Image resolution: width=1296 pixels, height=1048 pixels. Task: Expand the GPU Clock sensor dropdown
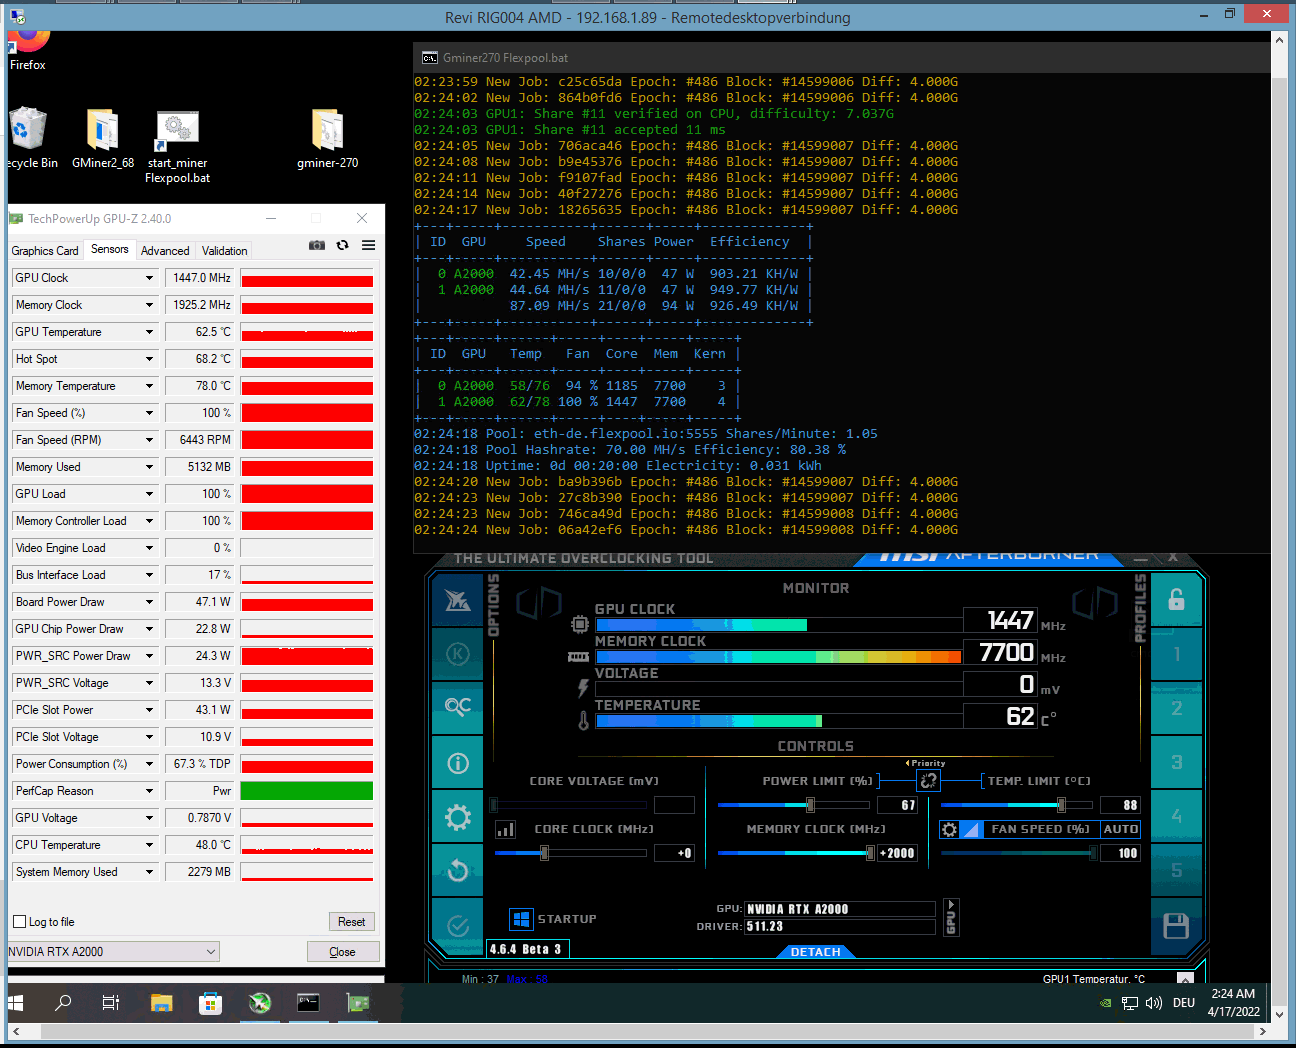pyautogui.click(x=150, y=278)
